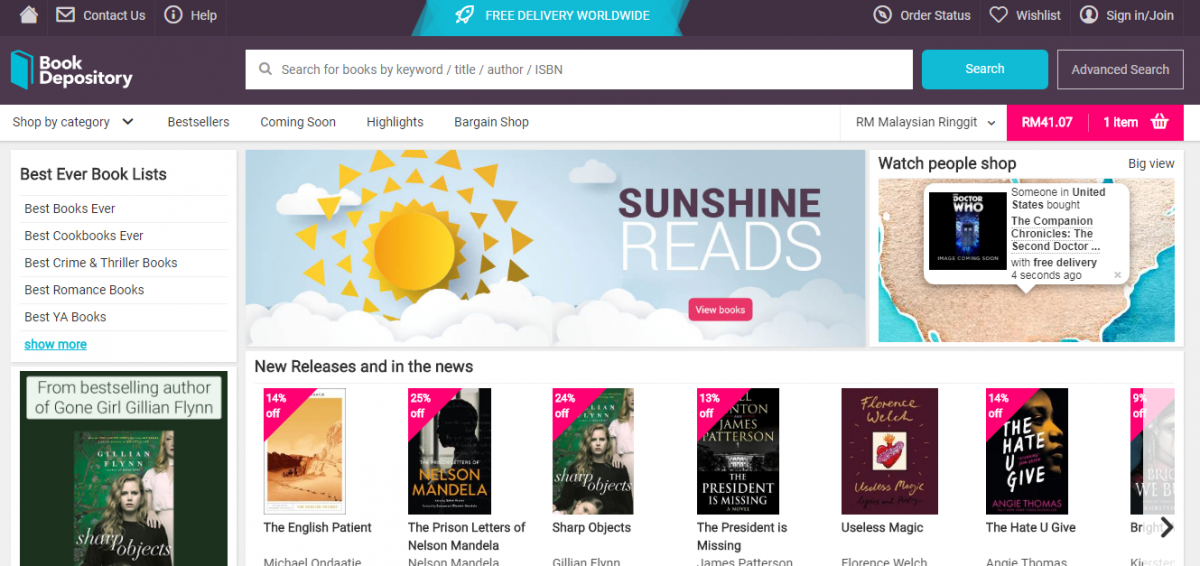Viewport: 1200px width, 566px height.
Task: Switch Watch people shop to Big view
Action: pyautogui.click(x=1151, y=163)
